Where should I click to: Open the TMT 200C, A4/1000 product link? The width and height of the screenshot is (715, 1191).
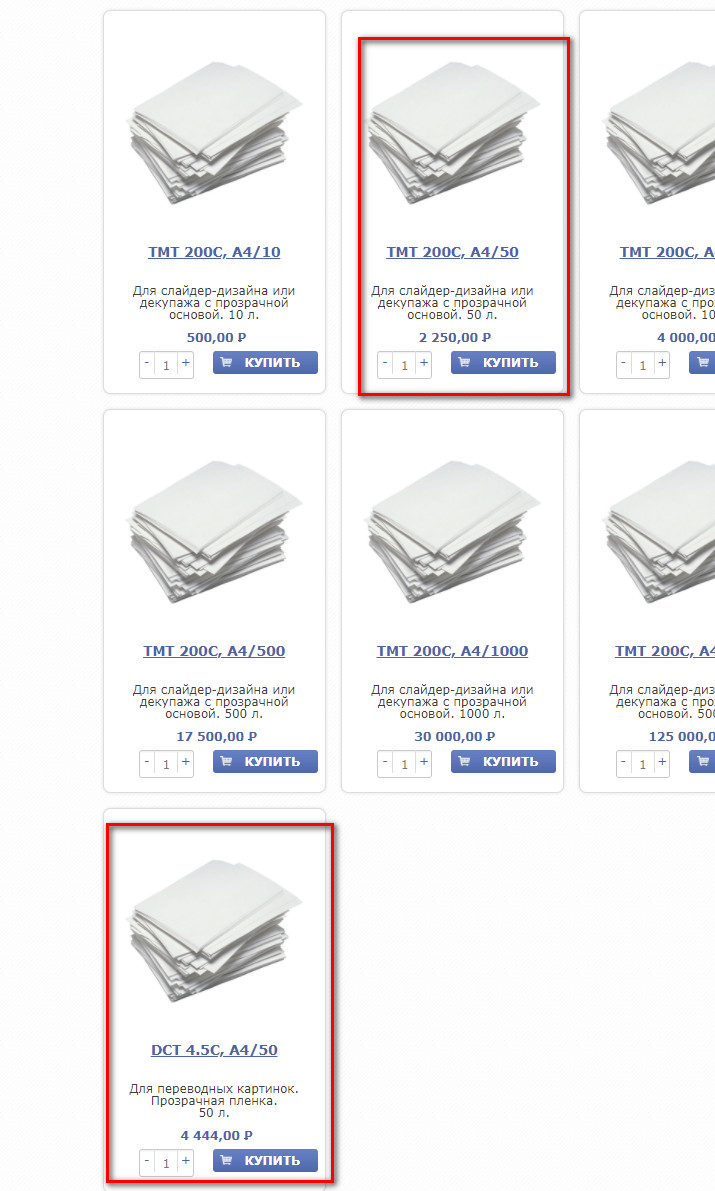pos(452,651)
